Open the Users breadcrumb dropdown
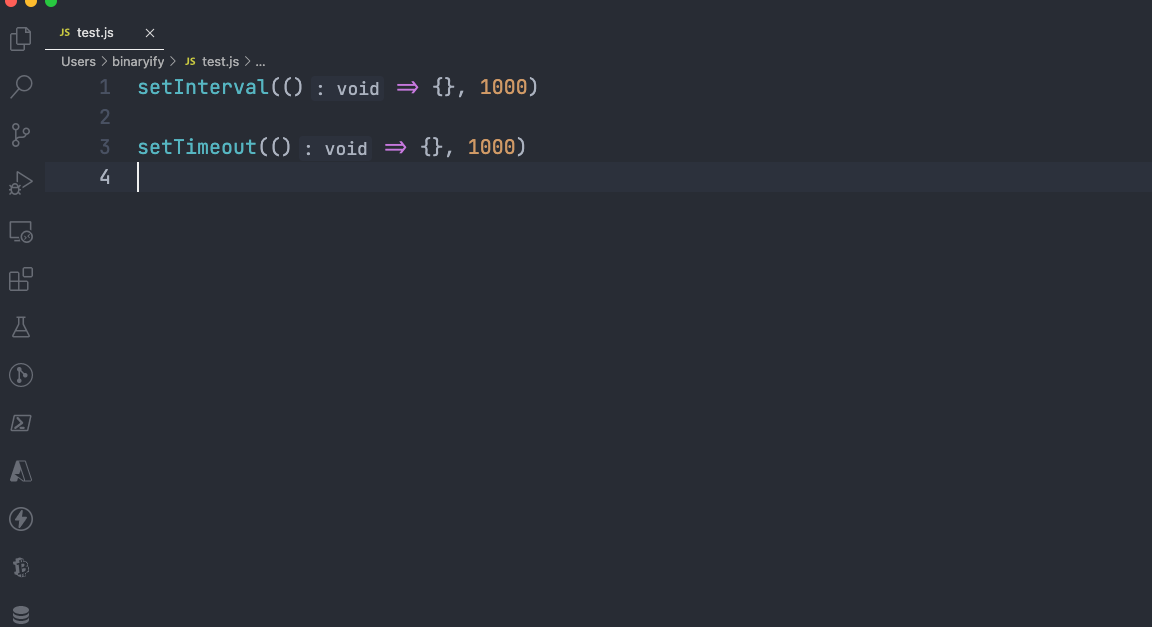Viewport: 1152px width, 627px height. [x=77, y=61]
